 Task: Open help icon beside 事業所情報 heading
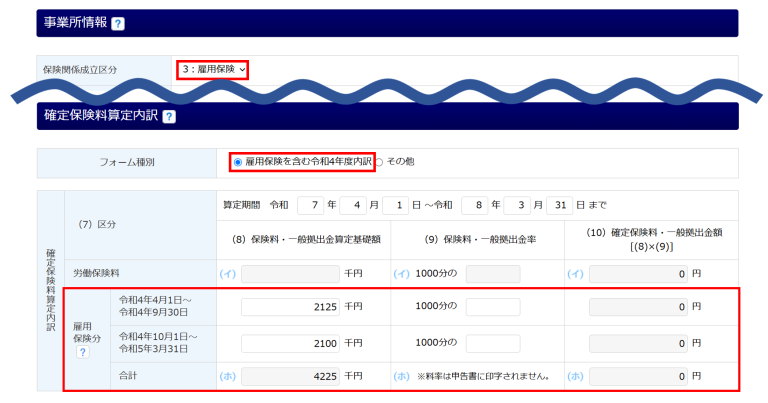coord(118,24)
